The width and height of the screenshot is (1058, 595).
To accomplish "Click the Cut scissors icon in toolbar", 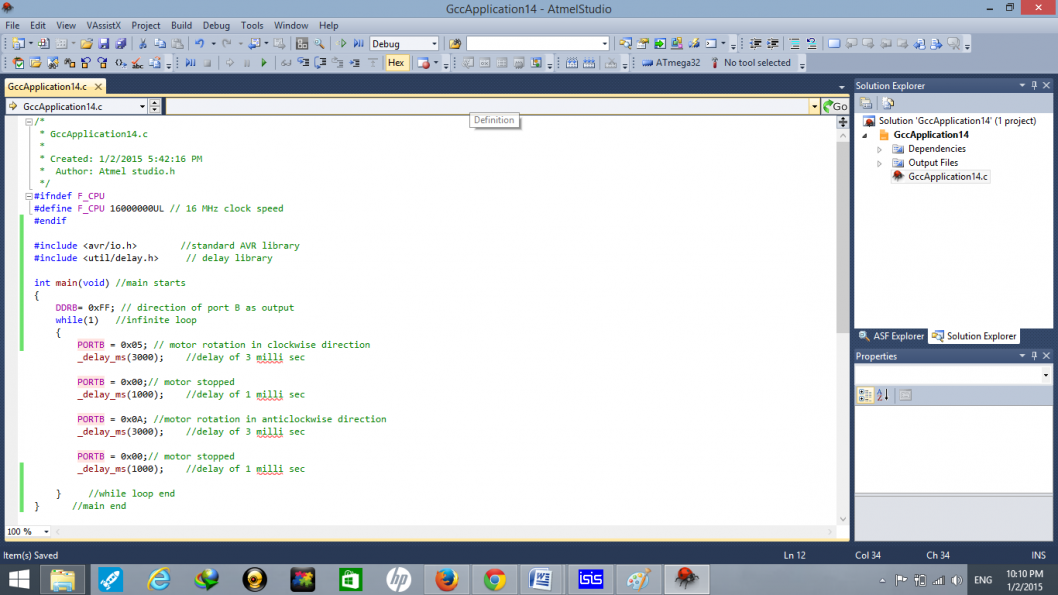I will coord(144,44).
